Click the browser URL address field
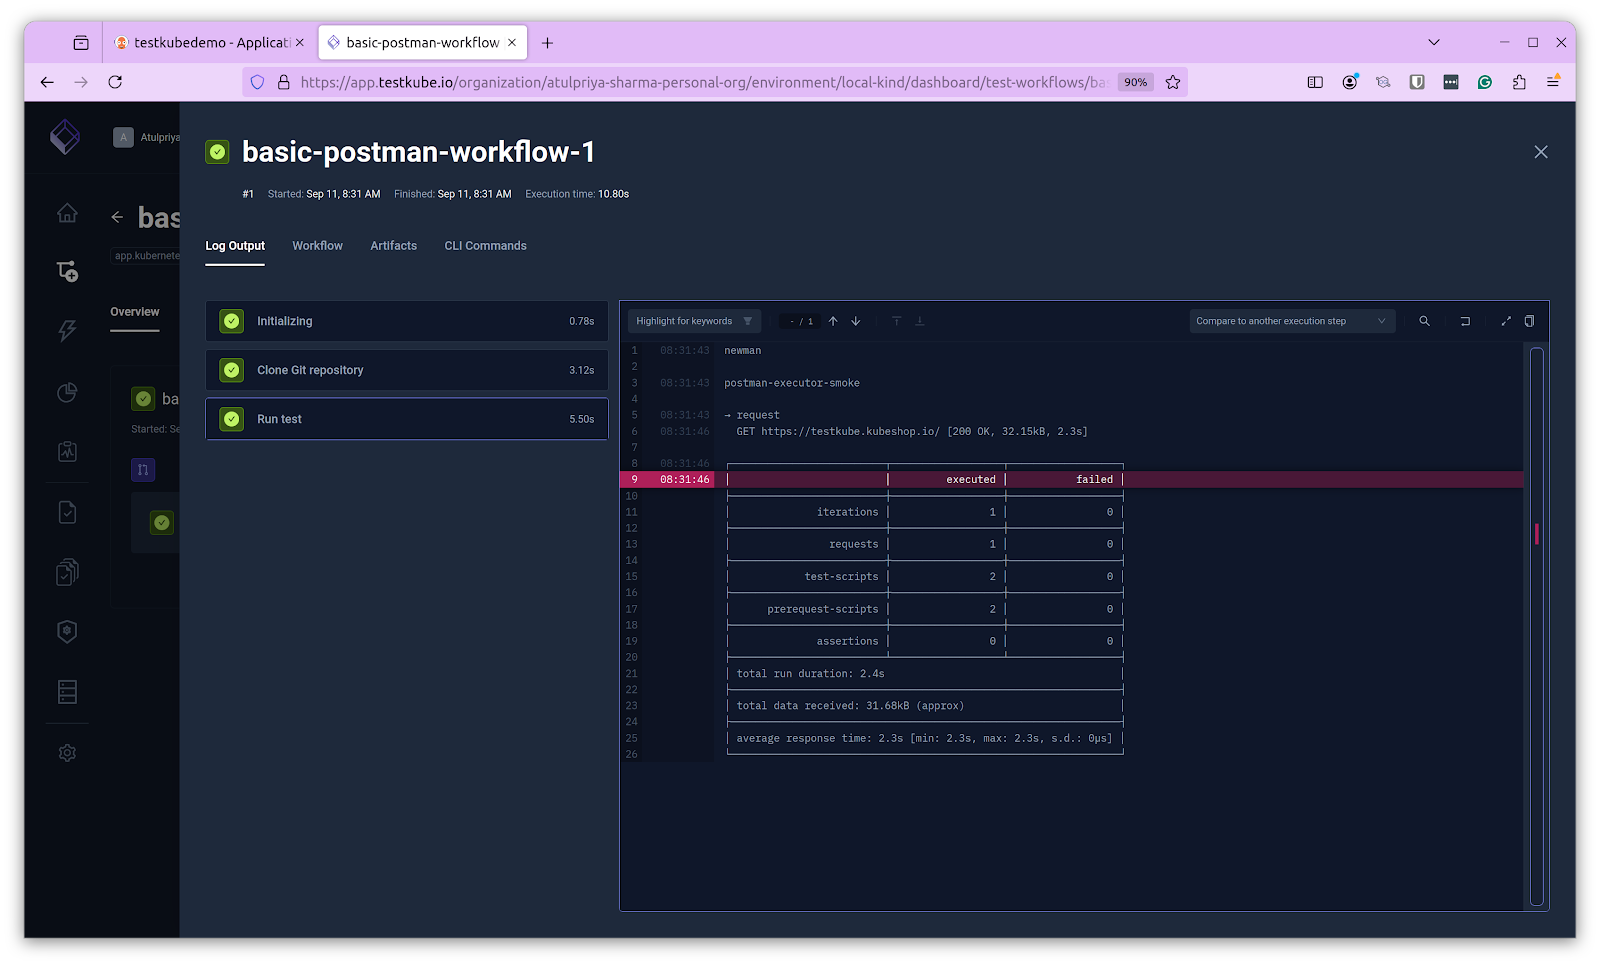The height and width of the screenshot is (965, 1600). click(703, 82)
